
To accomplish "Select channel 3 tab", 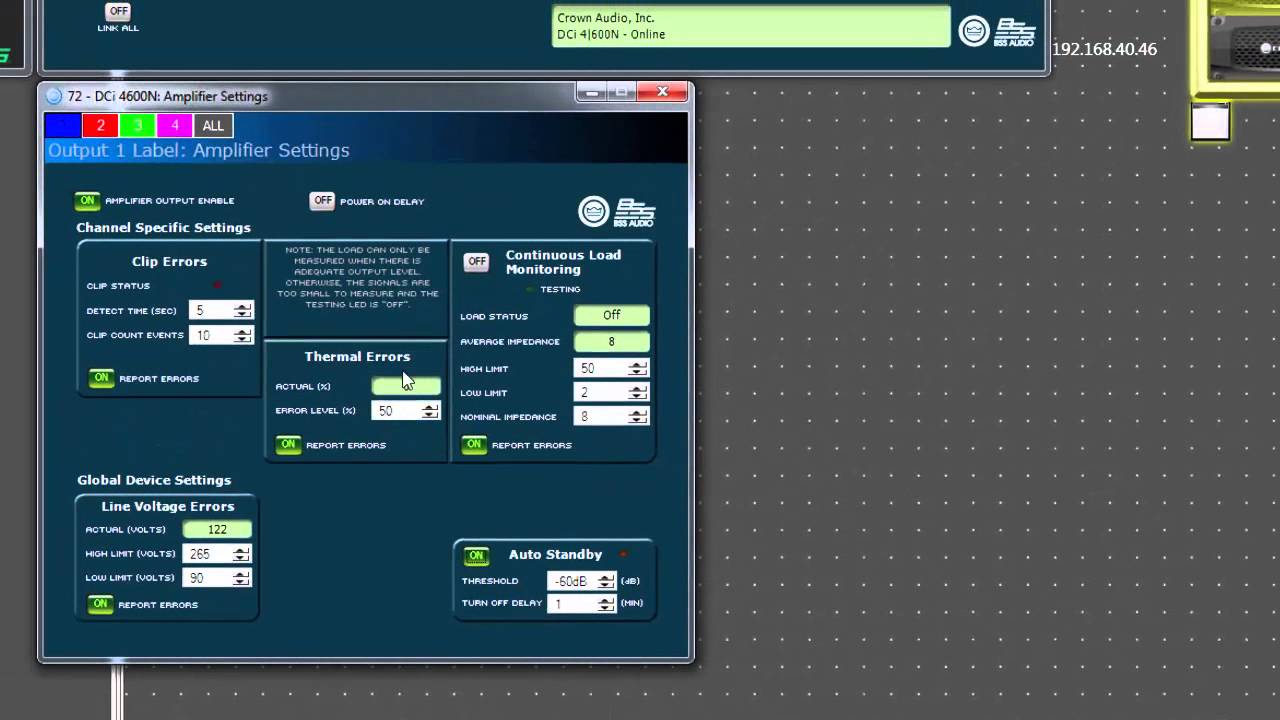I will pos(137,125).
